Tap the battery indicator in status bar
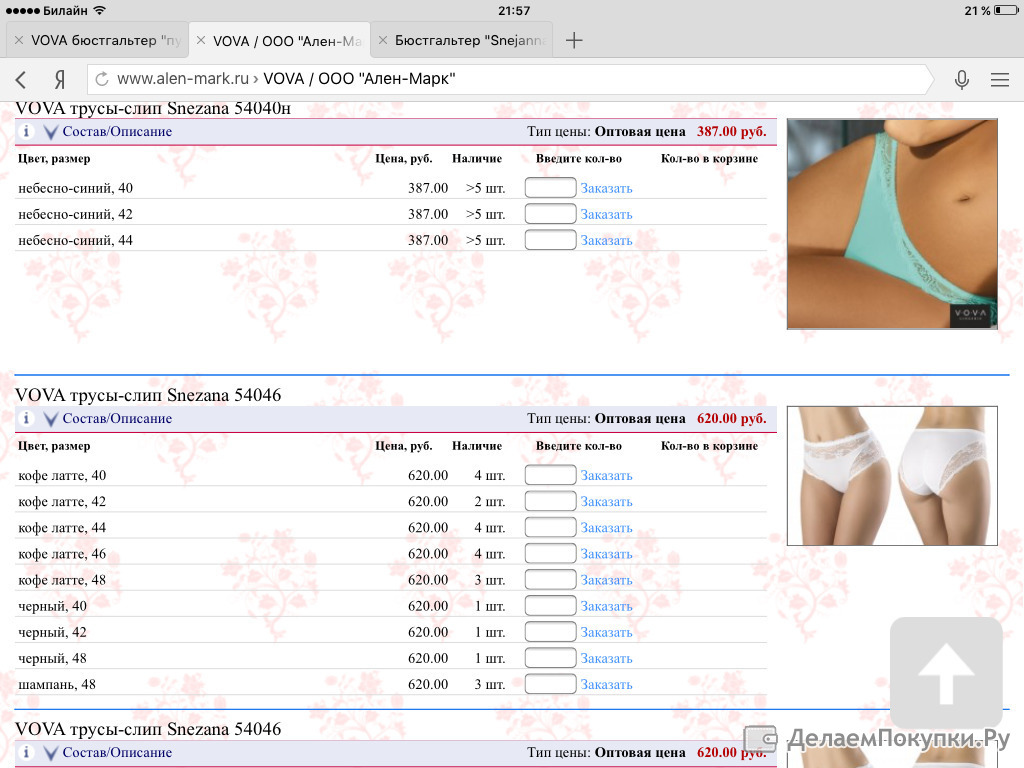This screenshot has width=1024, height=768. point(1006,10)
